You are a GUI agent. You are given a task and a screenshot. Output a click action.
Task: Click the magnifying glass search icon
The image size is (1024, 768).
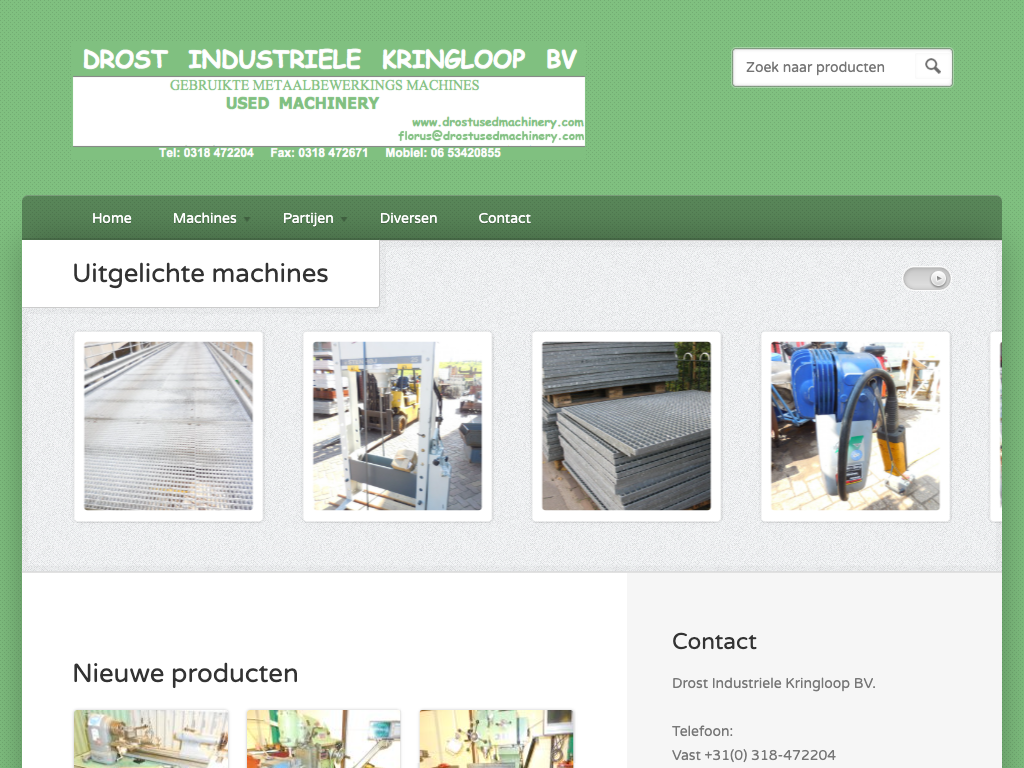coord(932,67)
